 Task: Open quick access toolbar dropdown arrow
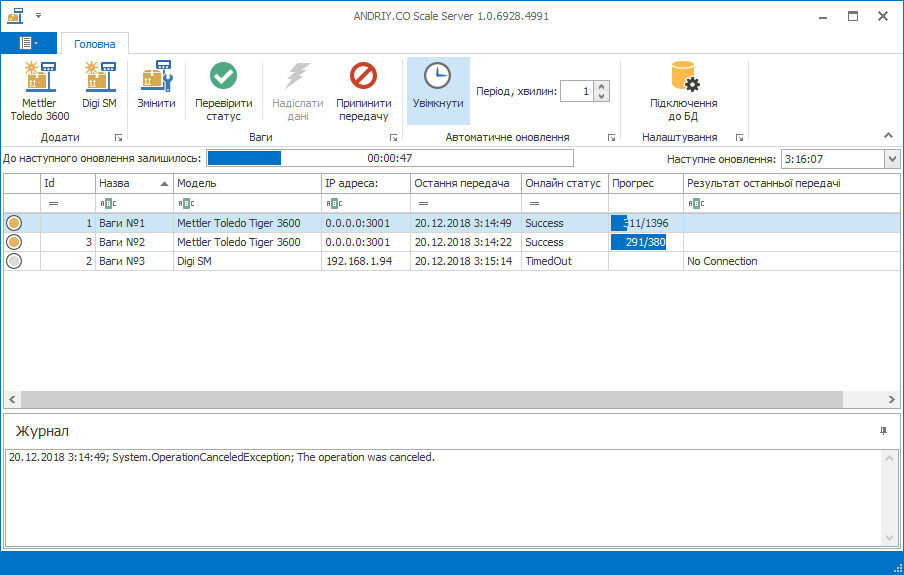(x=39, y=16)
